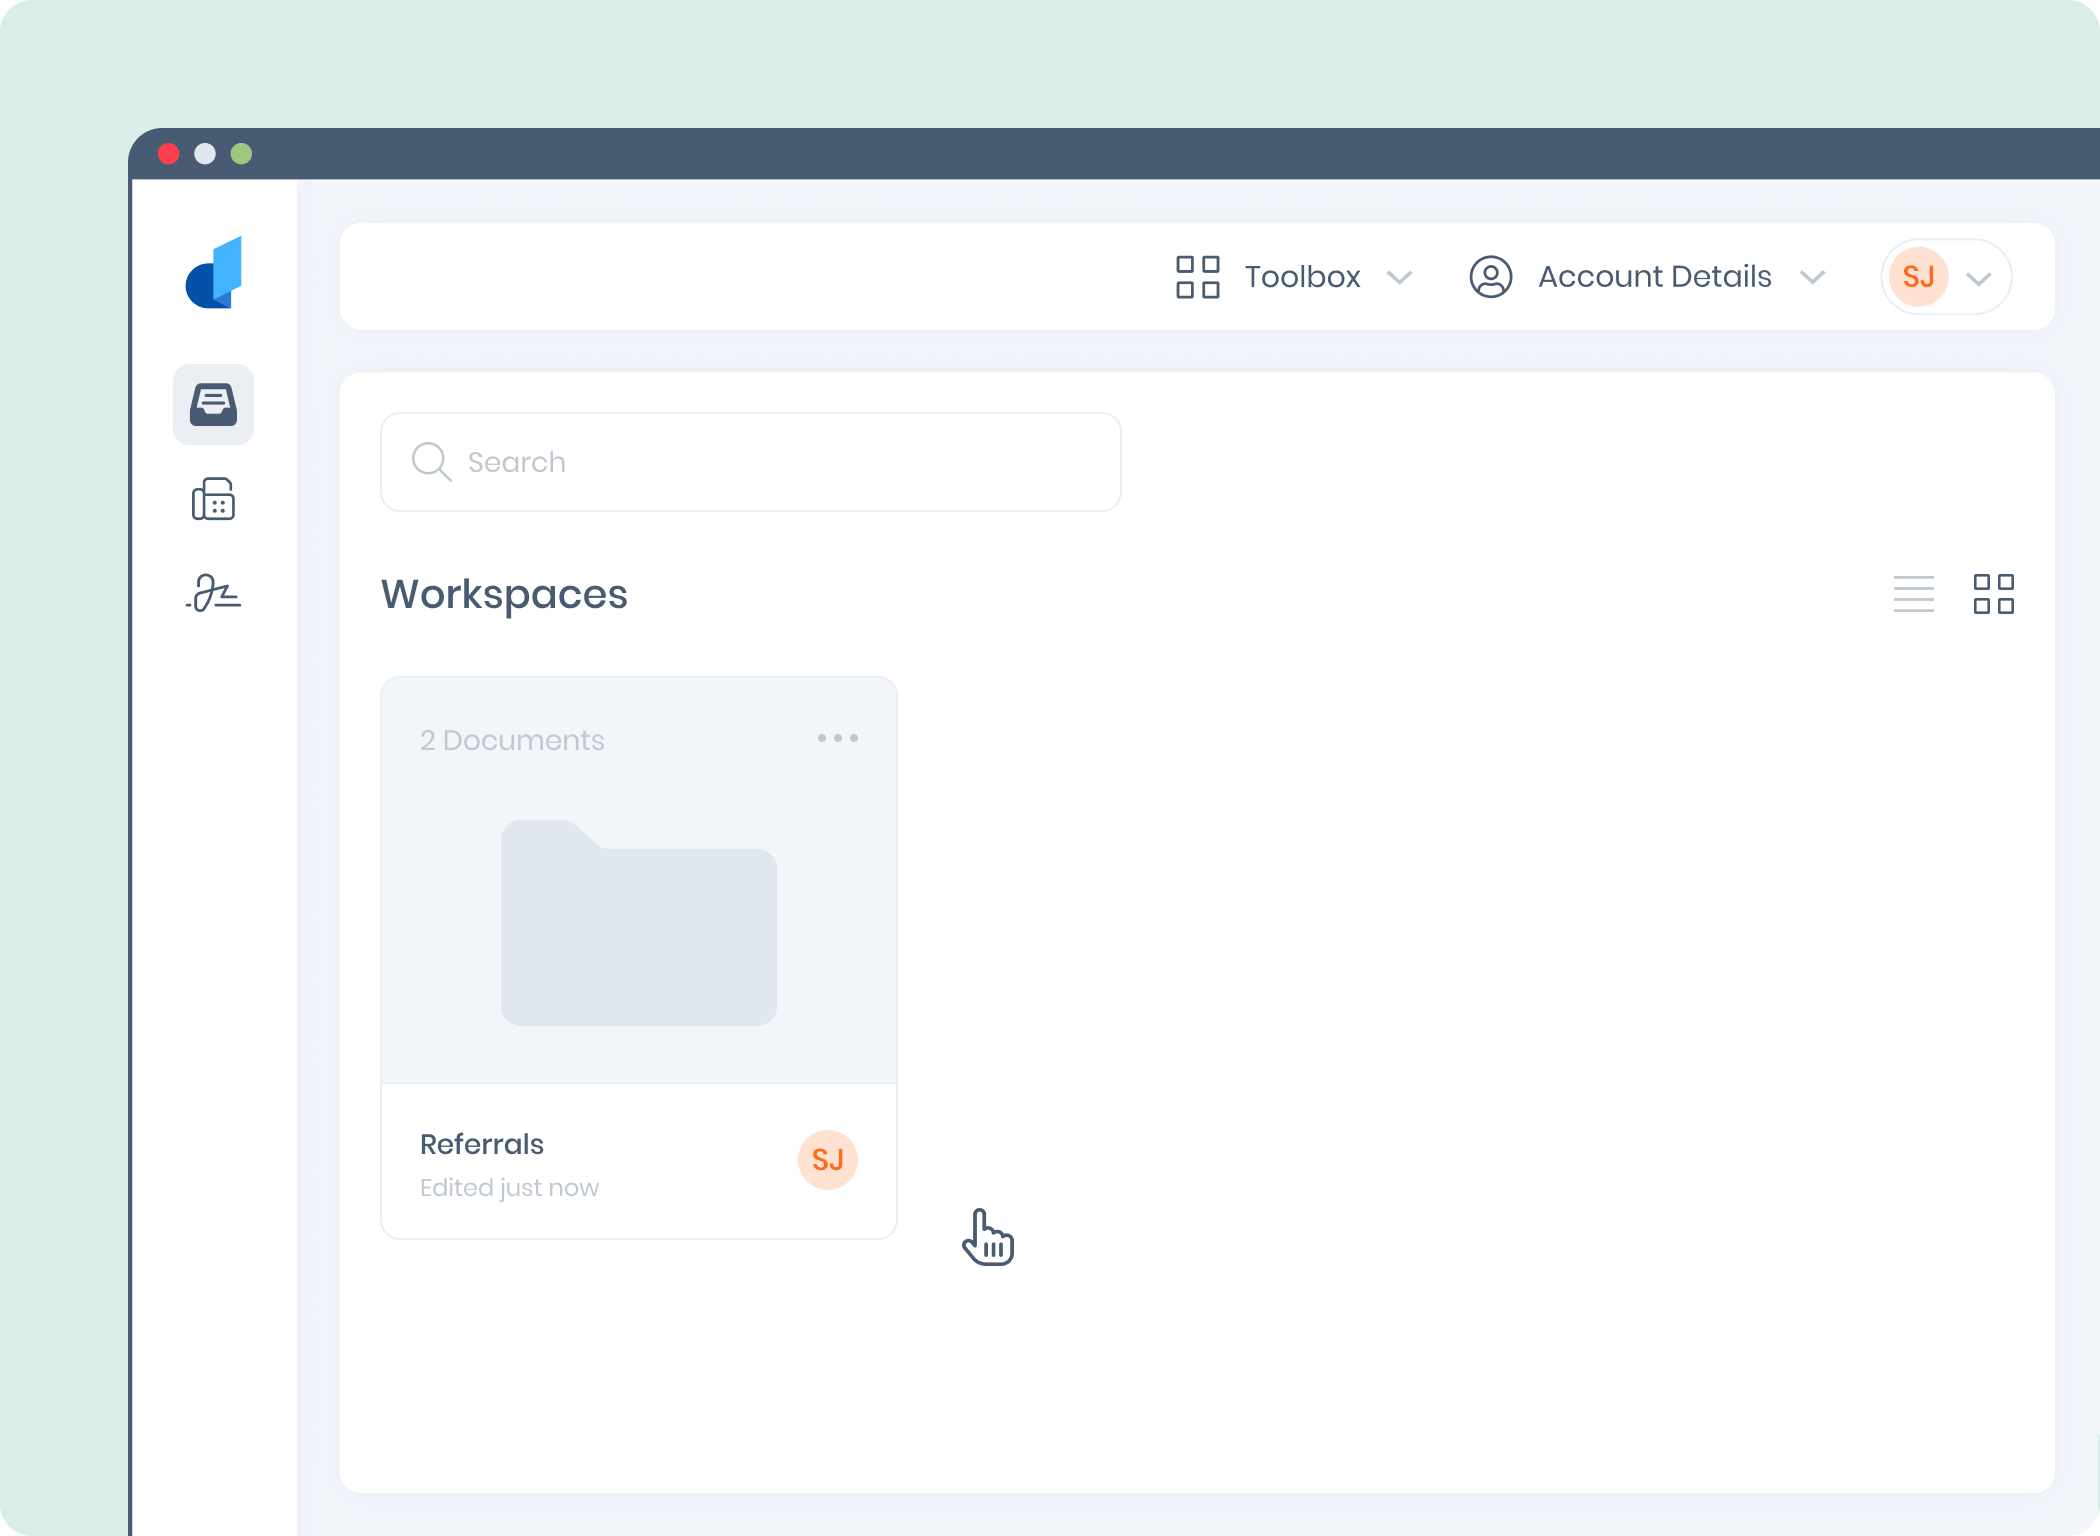
Task: Click the SJ avatar on Referrals card
Action: click(827, 1160)
